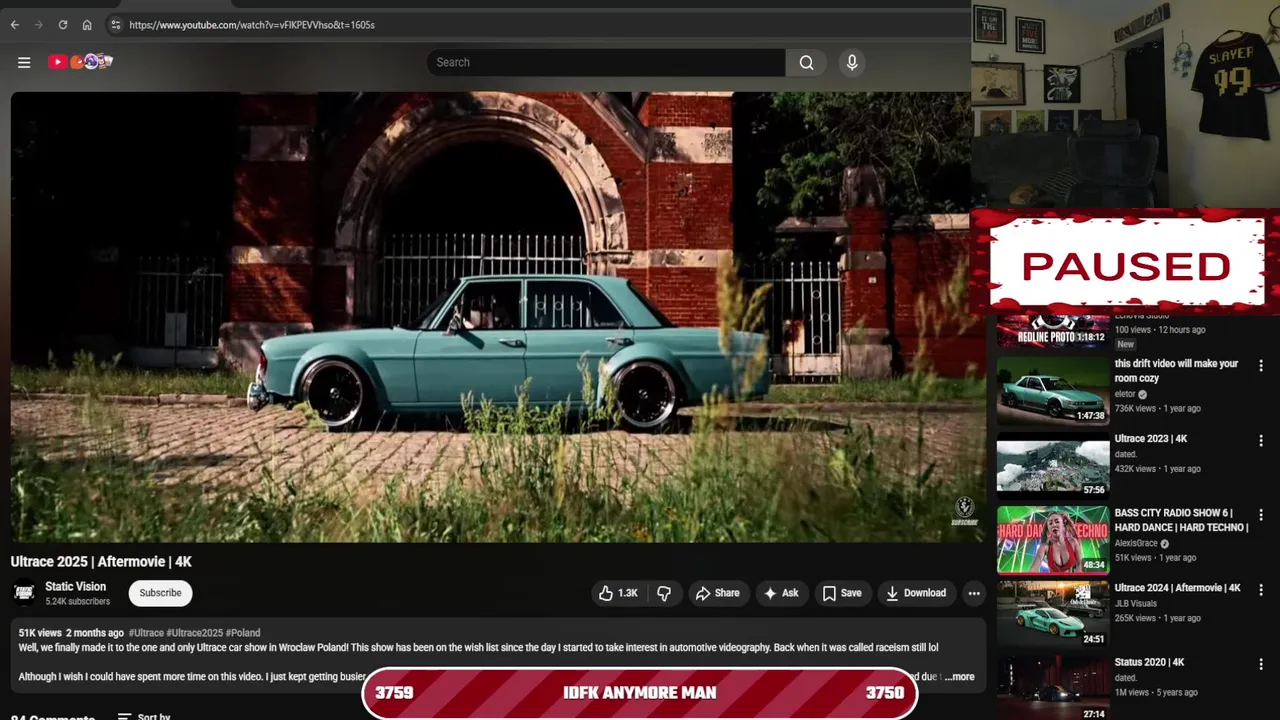The image size is (1280, 720).
Task: Open the YouTube hamburger guide menu
Action: pyautogui.click(x=24, y=62)
